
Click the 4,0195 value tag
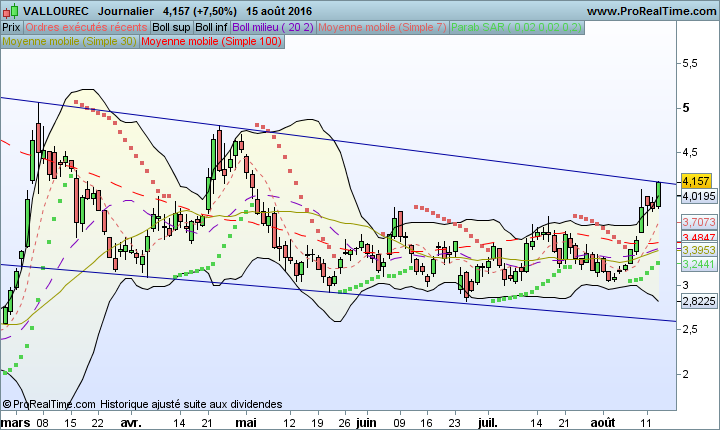coord(698,196)
